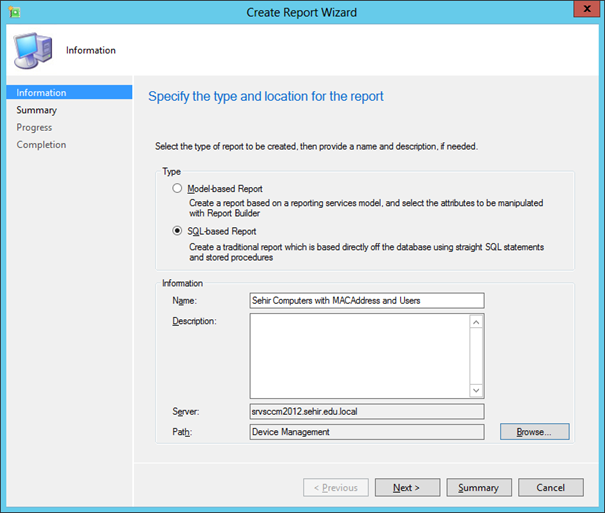This screenshot has height=513, width=605.
Task: Go to the Next wizard page
Action: (407, 488)
